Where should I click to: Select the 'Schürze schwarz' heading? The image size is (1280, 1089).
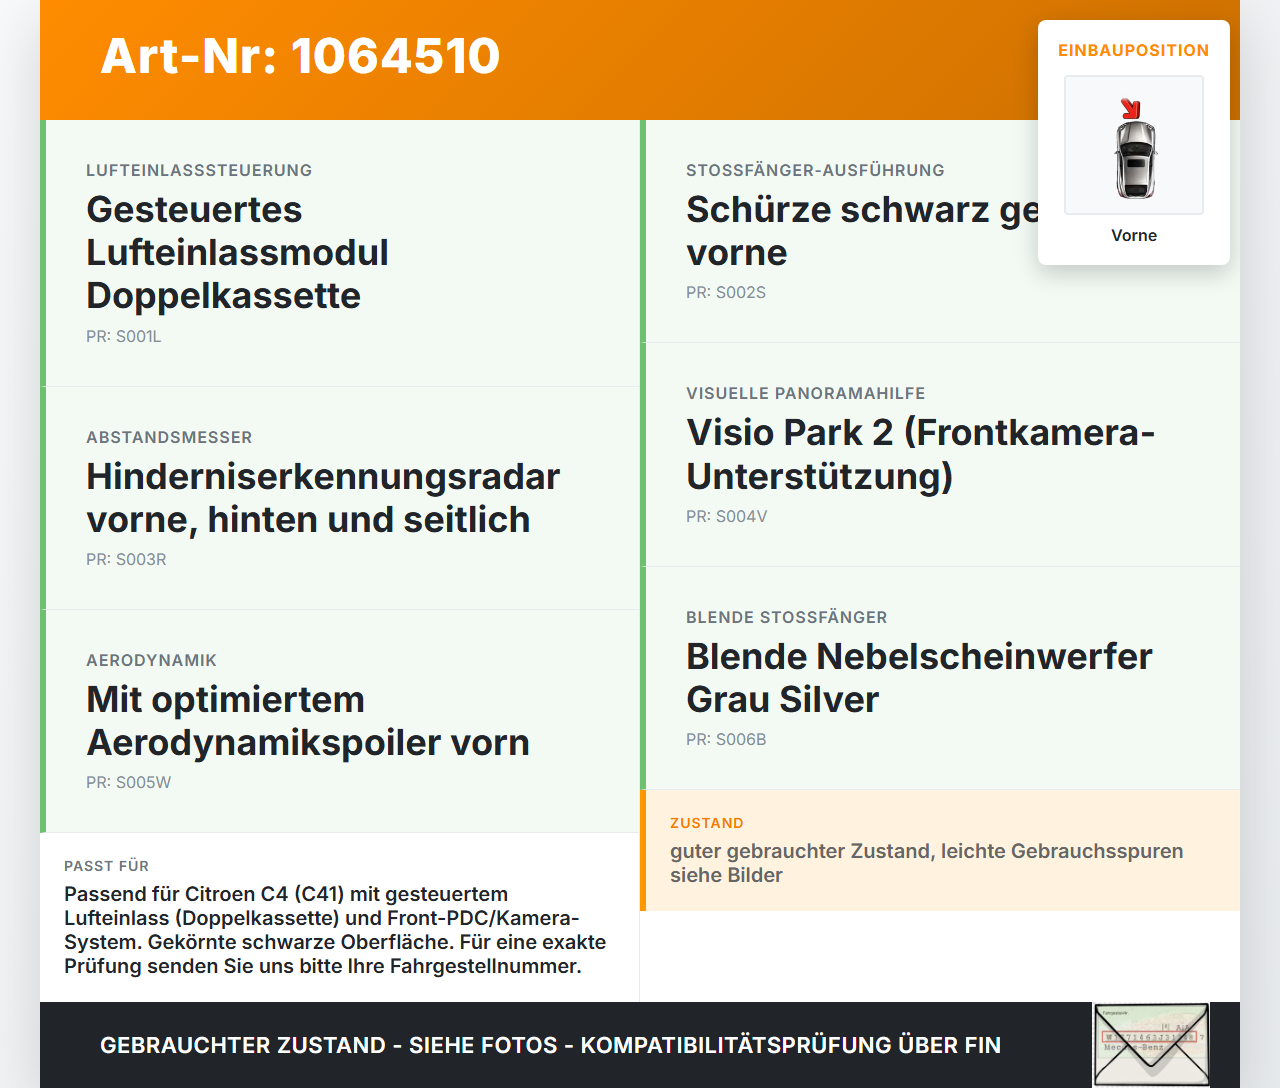862,231
